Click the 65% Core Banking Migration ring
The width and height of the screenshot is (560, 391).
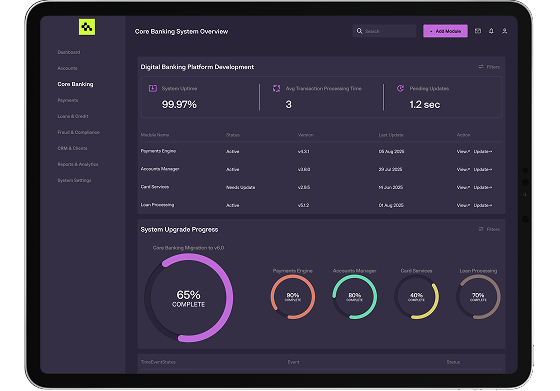[189, 298]
